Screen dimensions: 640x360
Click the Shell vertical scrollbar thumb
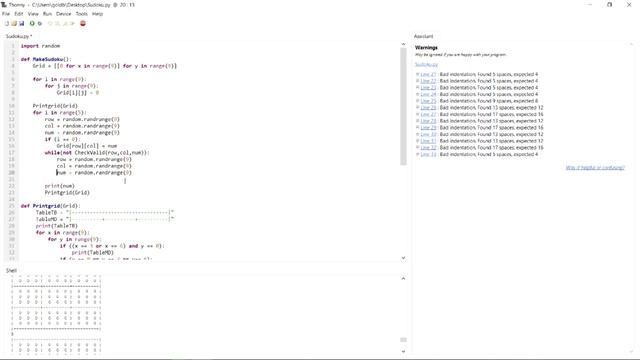pos(403,340)
